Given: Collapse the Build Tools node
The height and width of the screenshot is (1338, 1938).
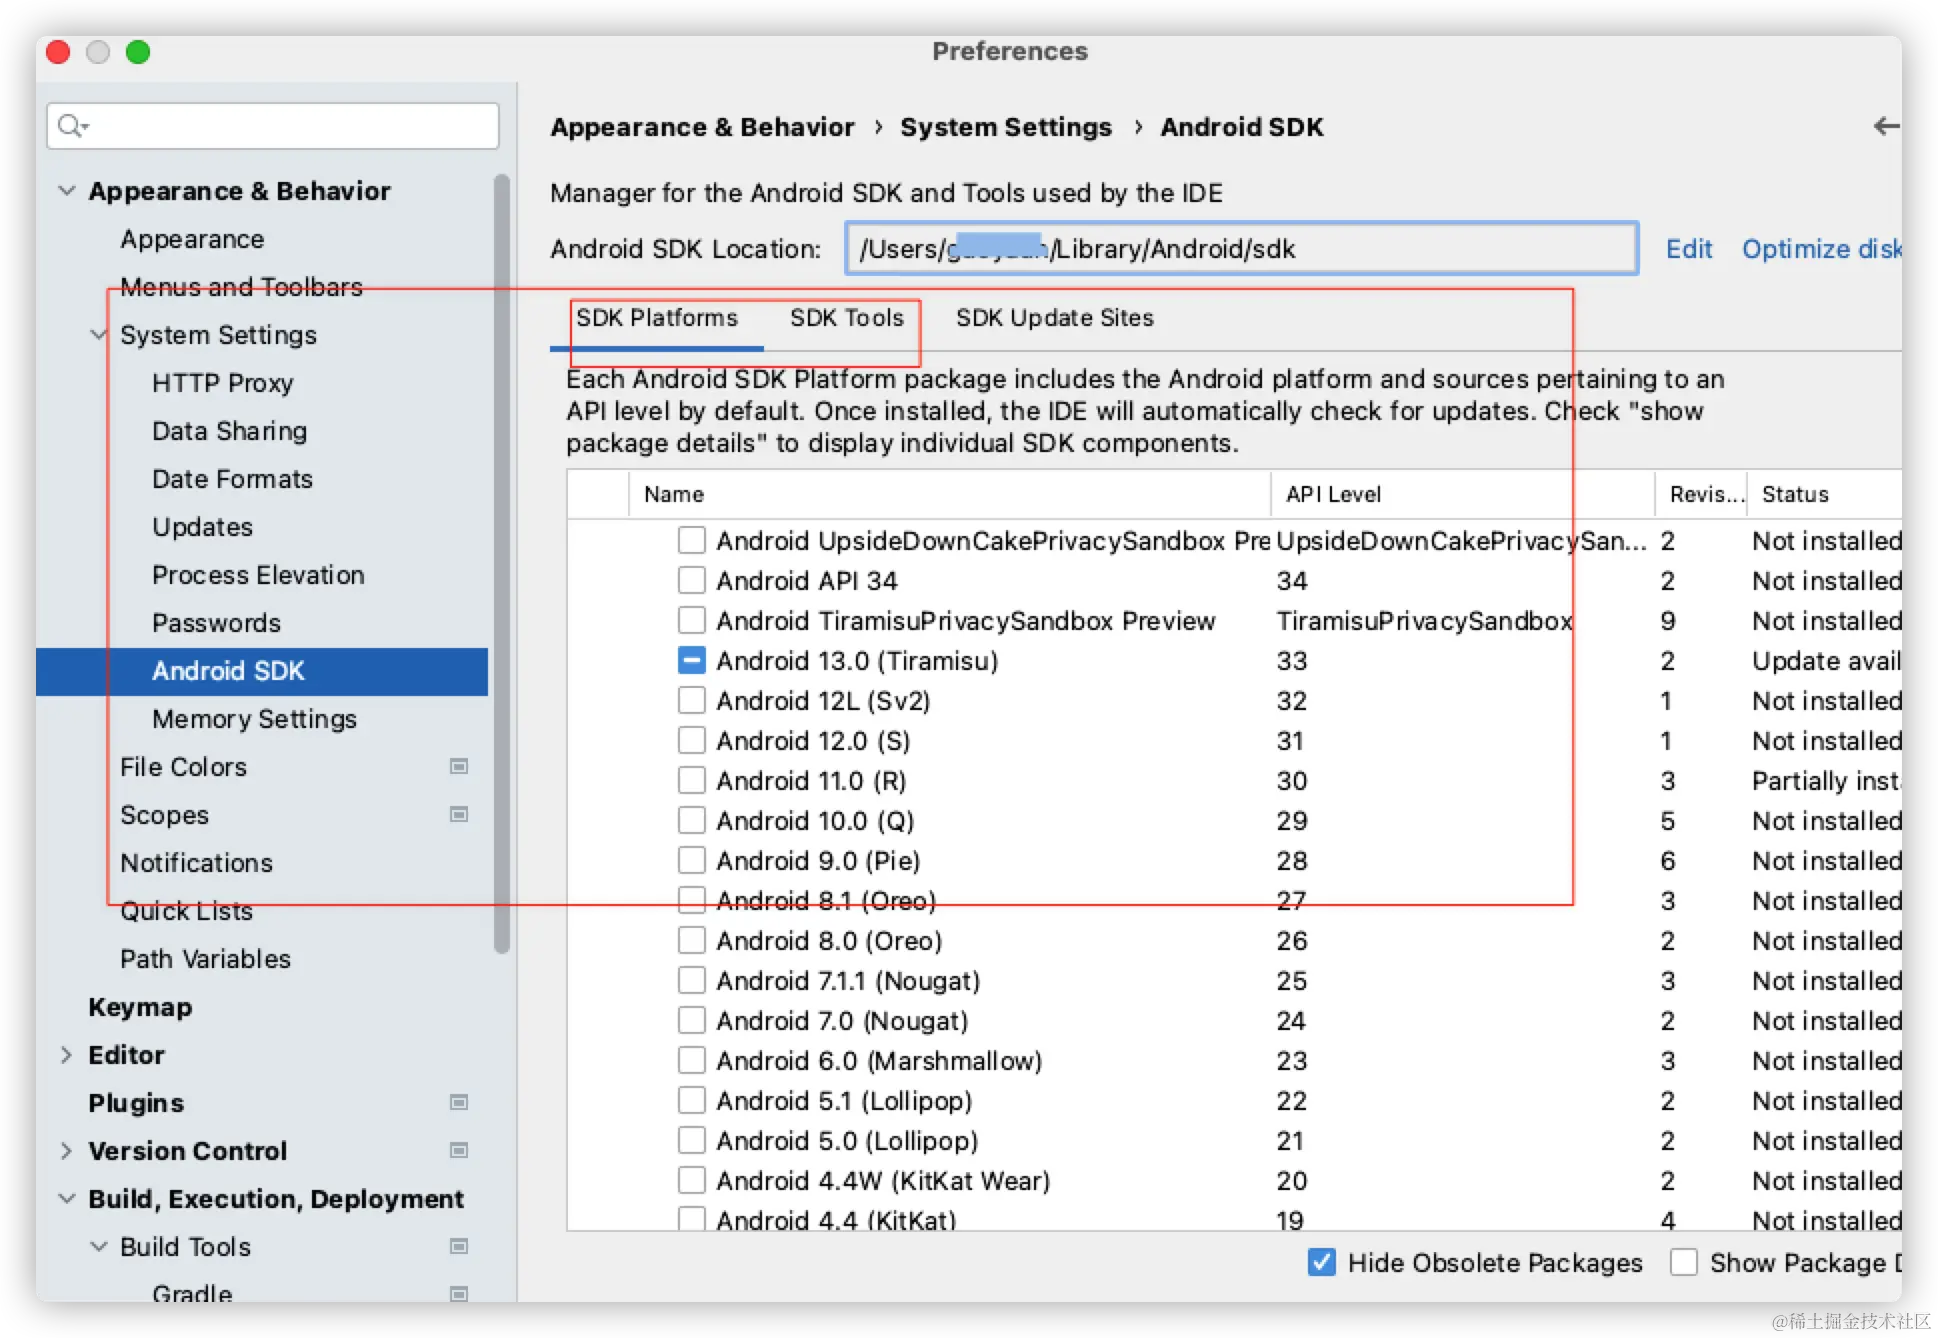Looking at the screenshot, I should click(x=99, y=1247).
